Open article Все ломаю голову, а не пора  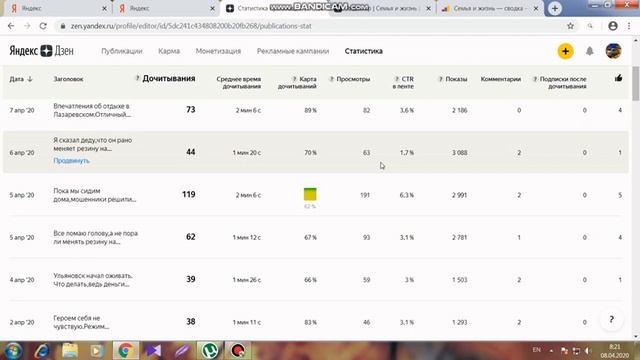[96, 238]
